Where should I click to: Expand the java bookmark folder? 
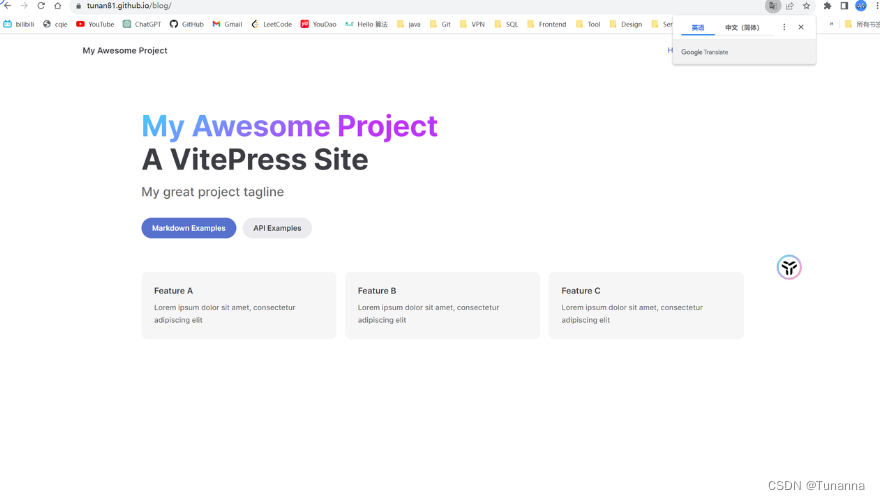click(409, 24)
